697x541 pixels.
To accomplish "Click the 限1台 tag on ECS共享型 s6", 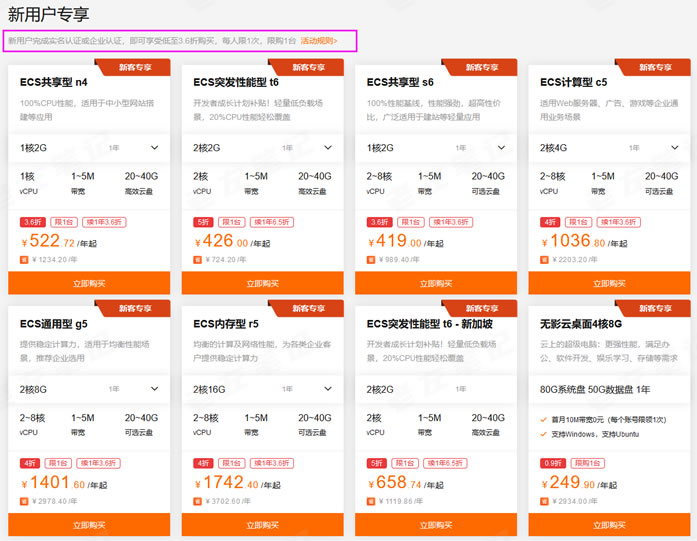I will 411,222.
